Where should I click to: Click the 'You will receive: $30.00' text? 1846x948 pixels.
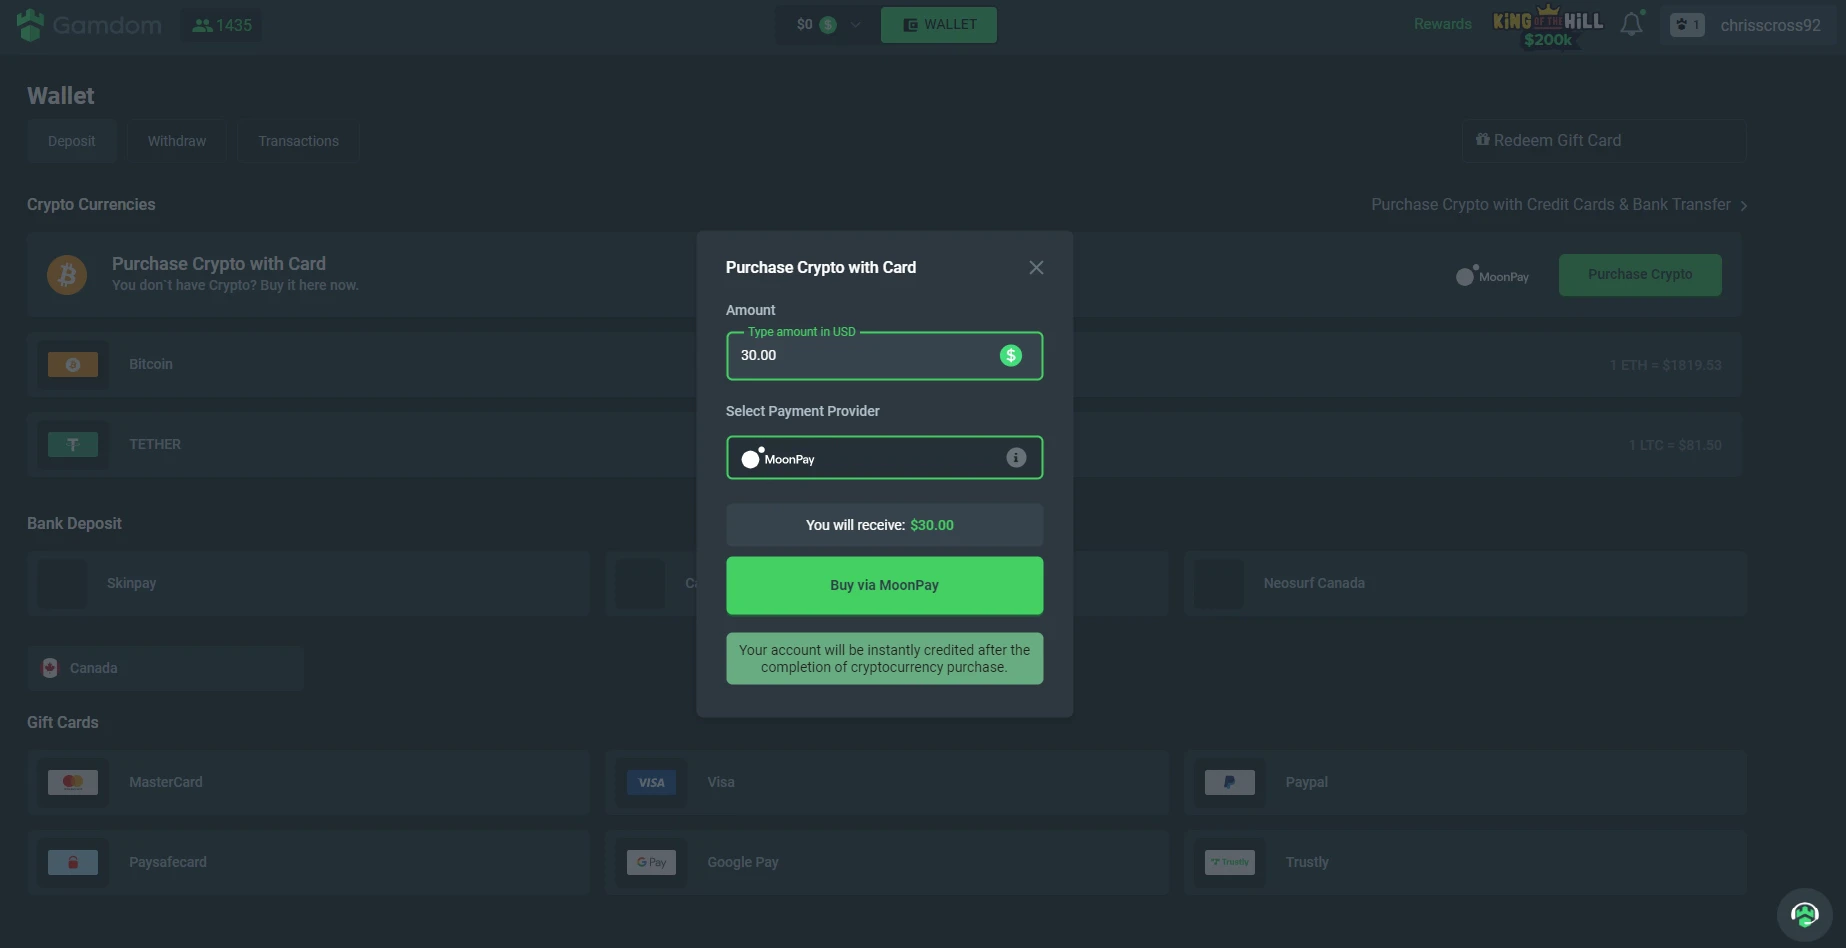point(880,525)
